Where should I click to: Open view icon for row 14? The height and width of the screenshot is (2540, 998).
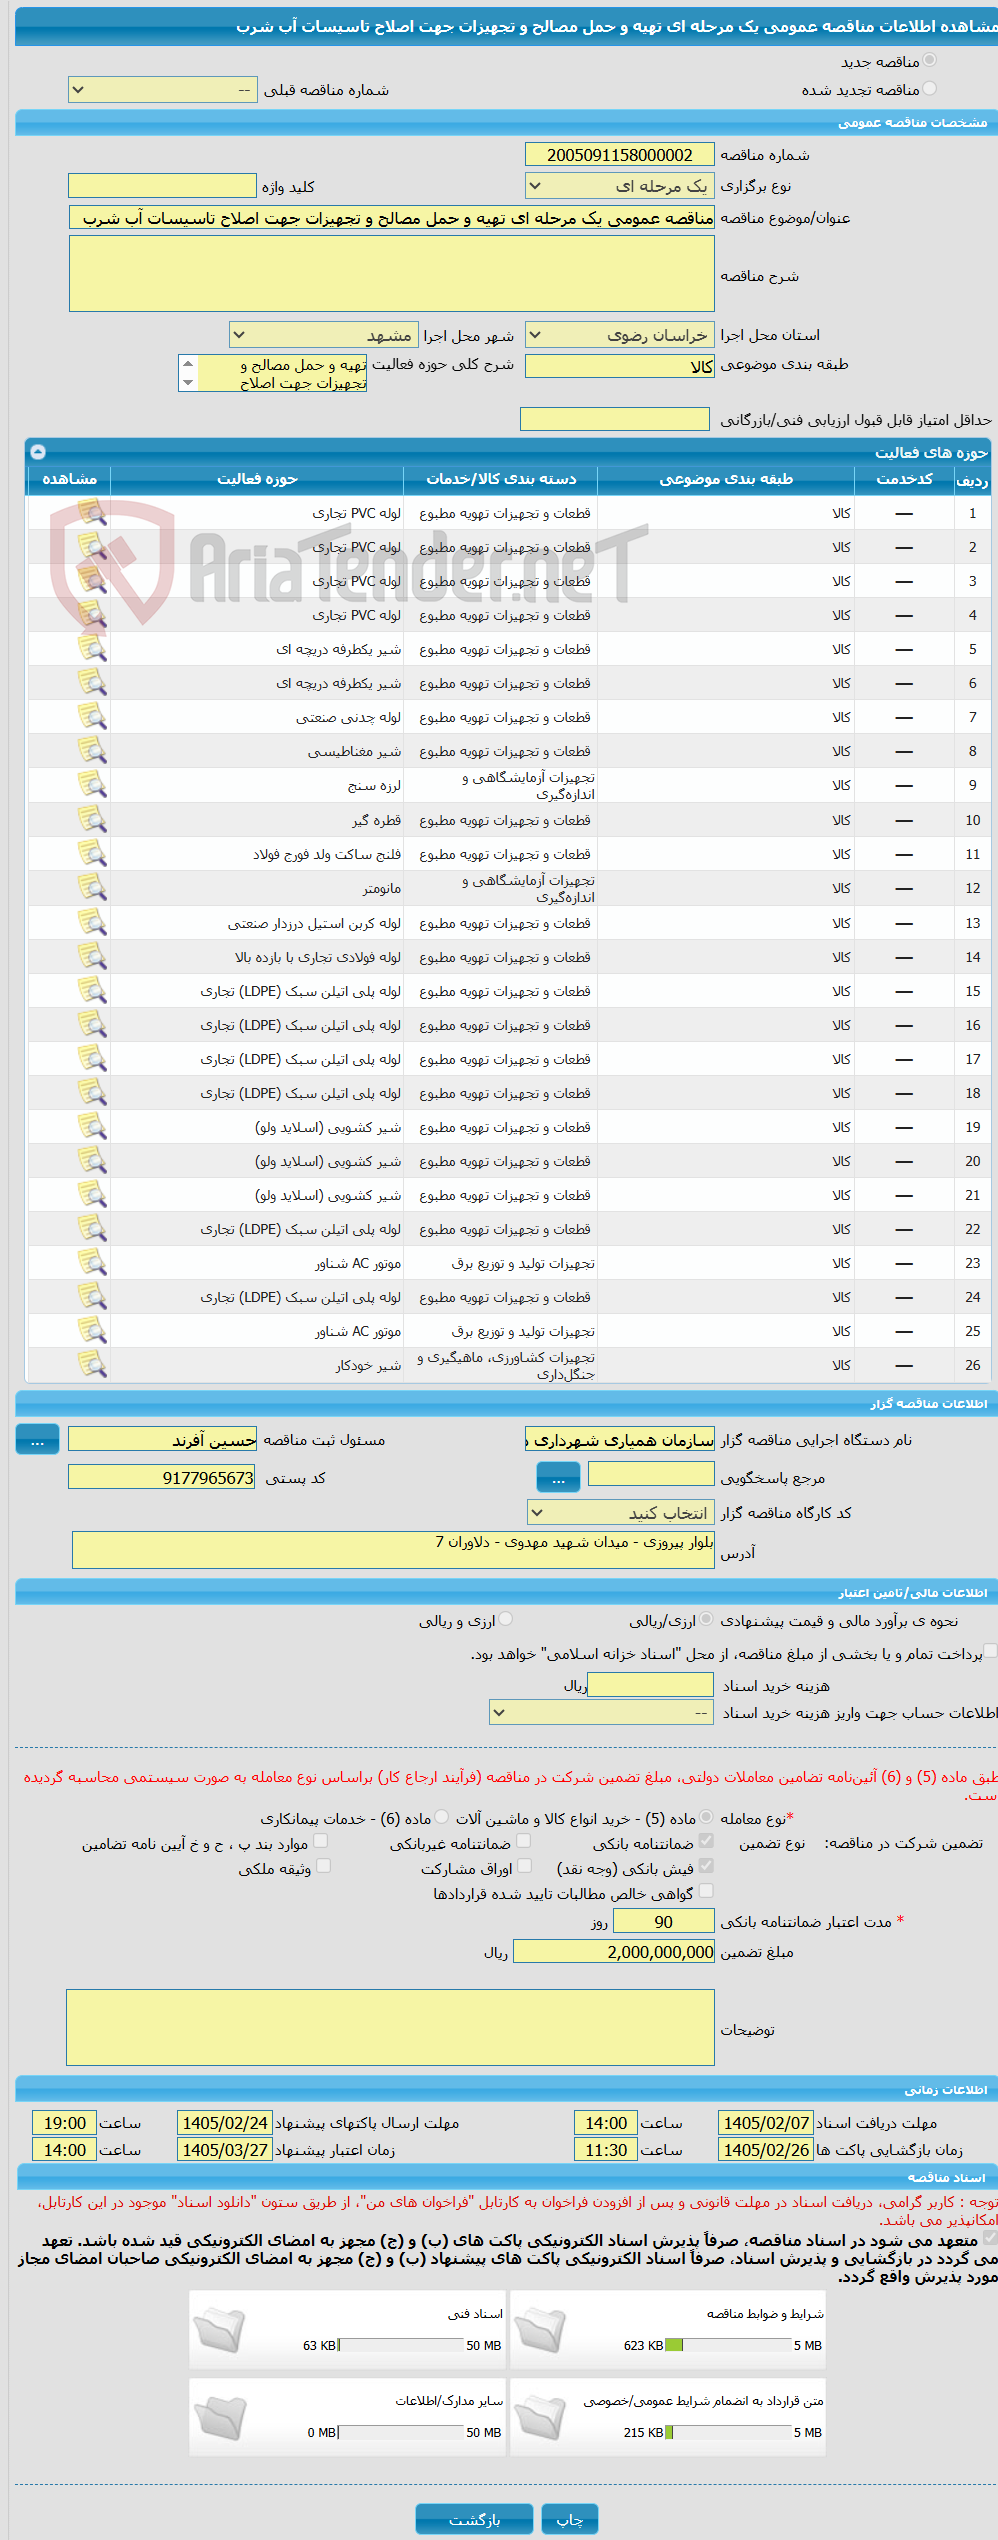coord(92,956)
